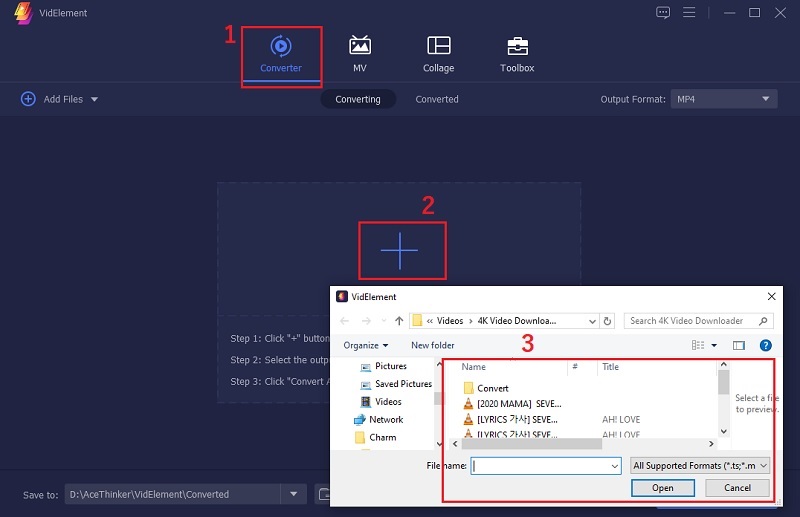Open file dialog help
800x517 pixels.
pyautogui.click(x=765, y=346)
